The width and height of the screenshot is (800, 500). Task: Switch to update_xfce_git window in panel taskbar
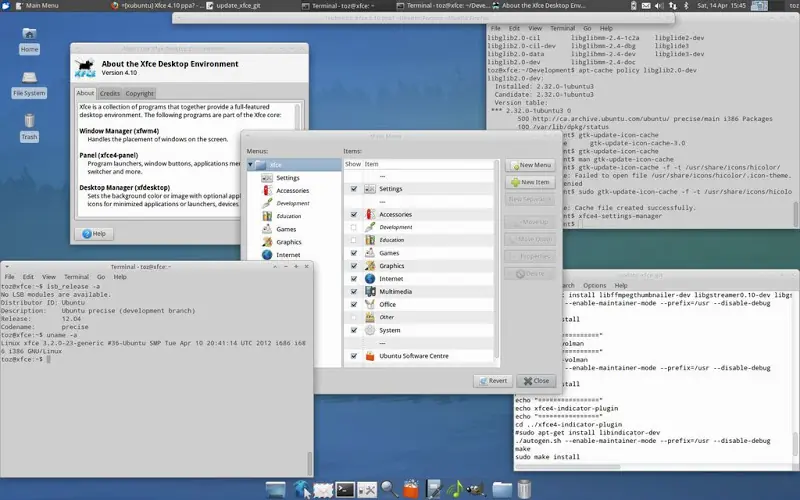point(239,6)
